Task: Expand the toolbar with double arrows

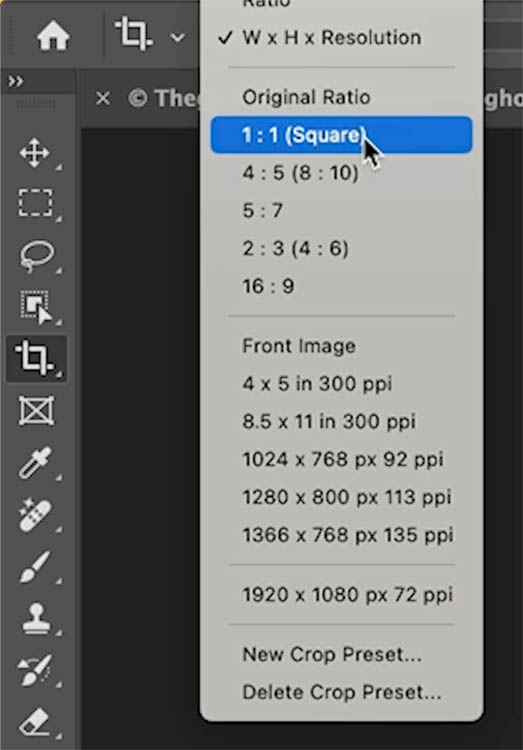Action: (15, 81)
